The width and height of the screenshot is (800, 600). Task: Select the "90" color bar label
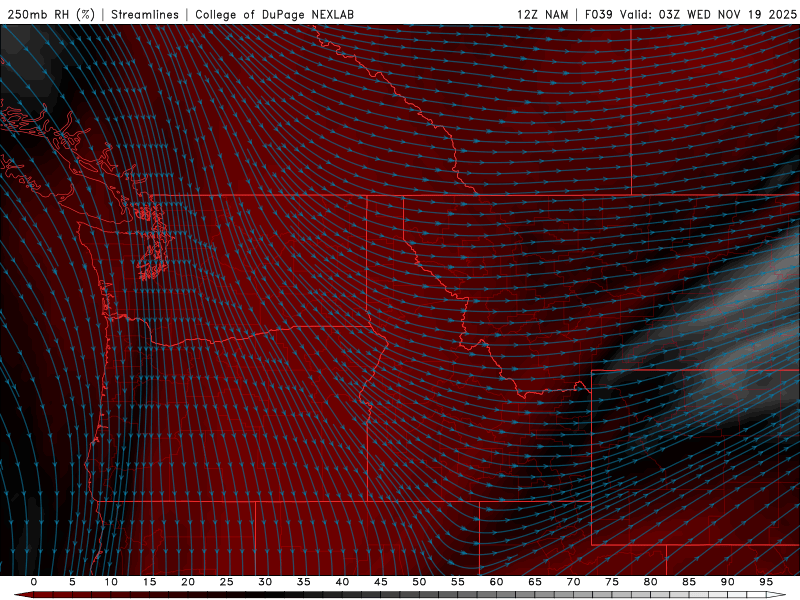click(728, 582)
